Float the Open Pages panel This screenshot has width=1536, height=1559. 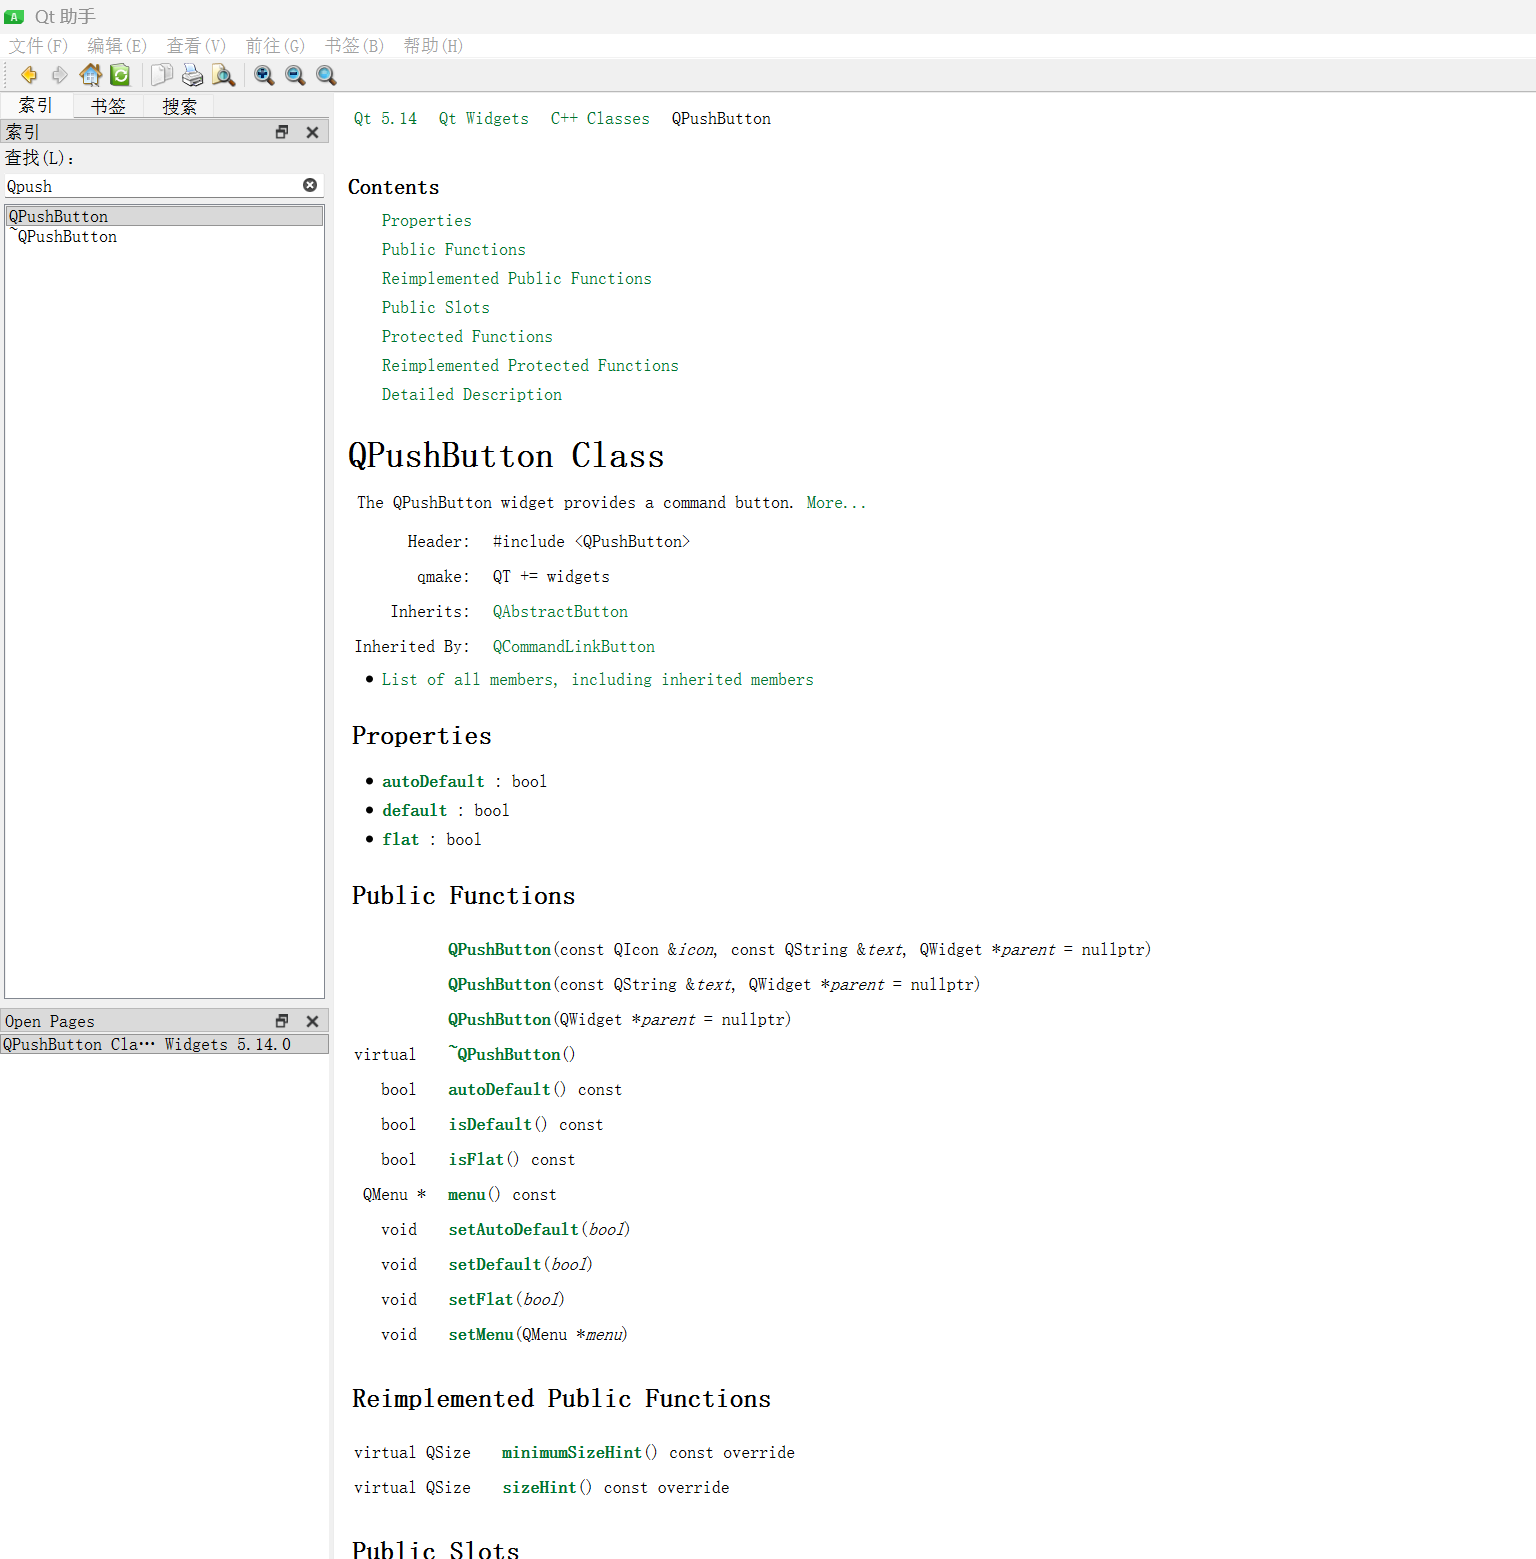282,1021
